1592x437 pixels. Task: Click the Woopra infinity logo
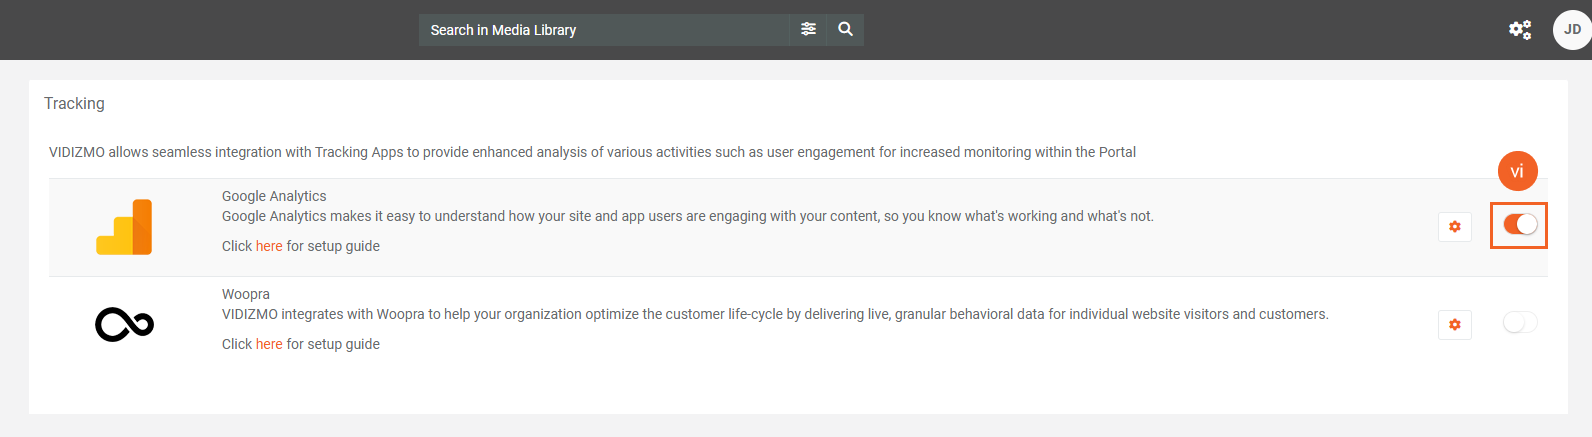point(124,325)
